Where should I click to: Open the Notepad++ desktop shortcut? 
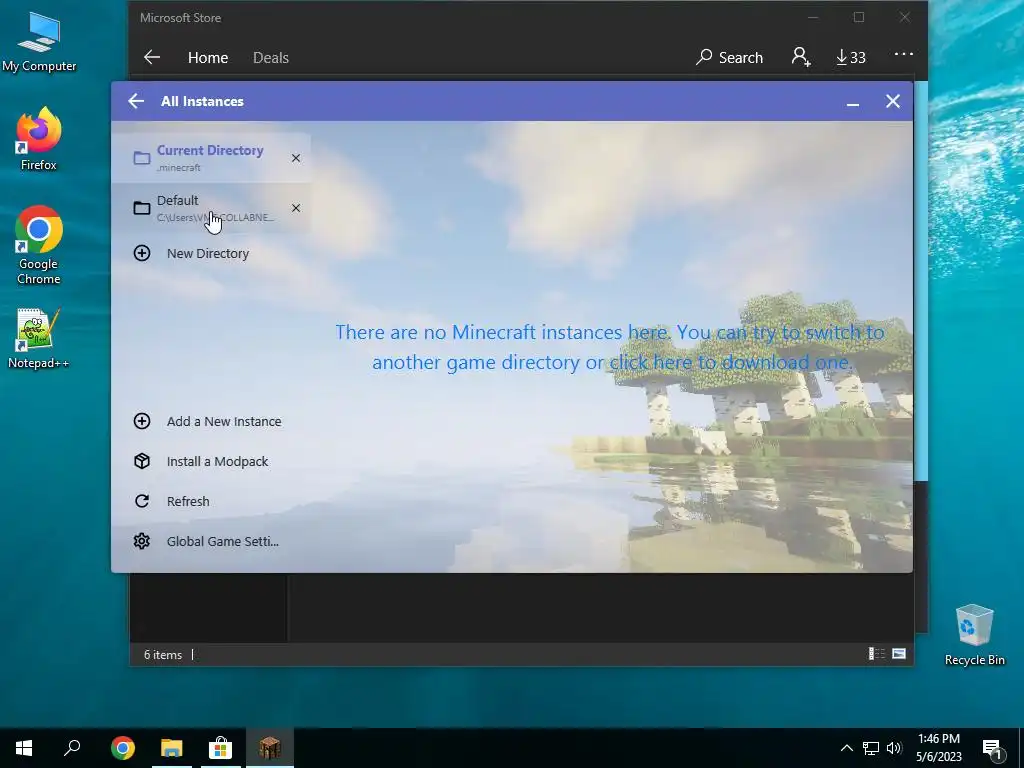click(38, 339)
